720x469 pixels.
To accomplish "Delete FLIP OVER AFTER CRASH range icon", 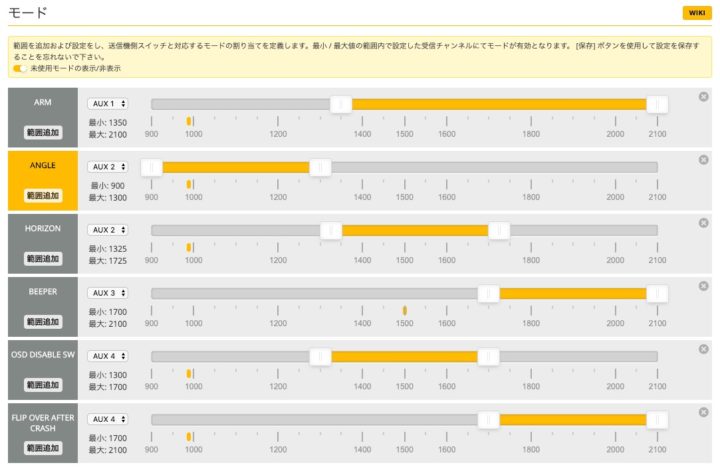I will pos(703,411).
